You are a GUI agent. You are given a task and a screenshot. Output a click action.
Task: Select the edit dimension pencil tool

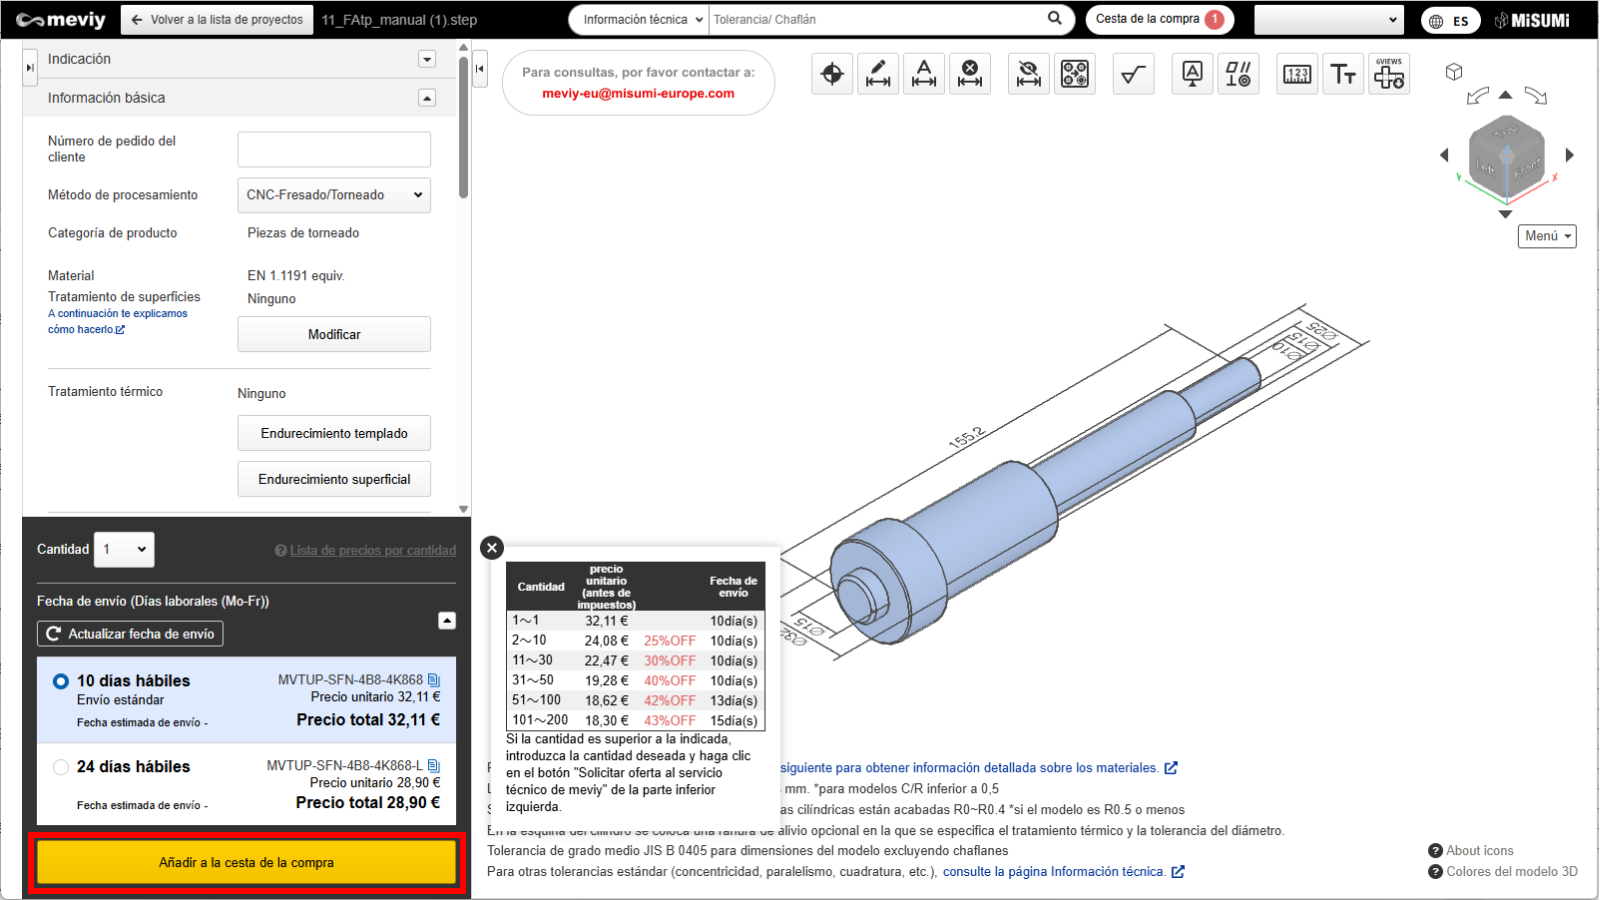(x=878, y=74)
